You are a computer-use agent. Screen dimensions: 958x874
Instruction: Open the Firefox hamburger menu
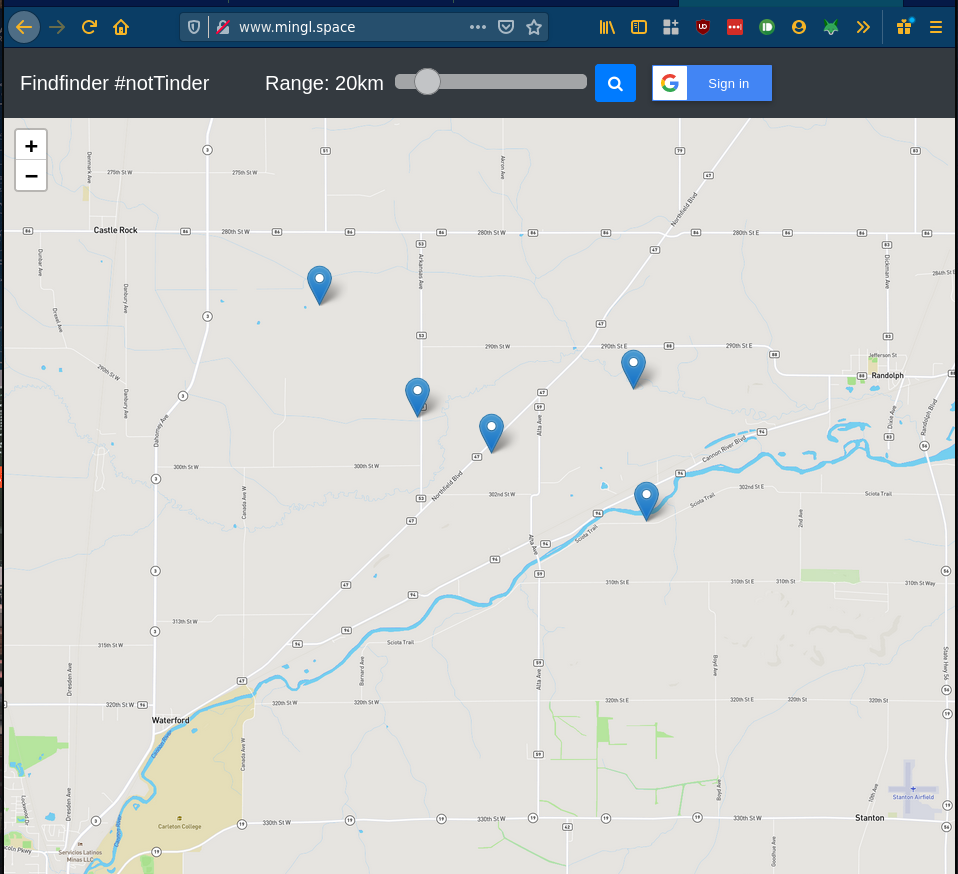(935, 27)
